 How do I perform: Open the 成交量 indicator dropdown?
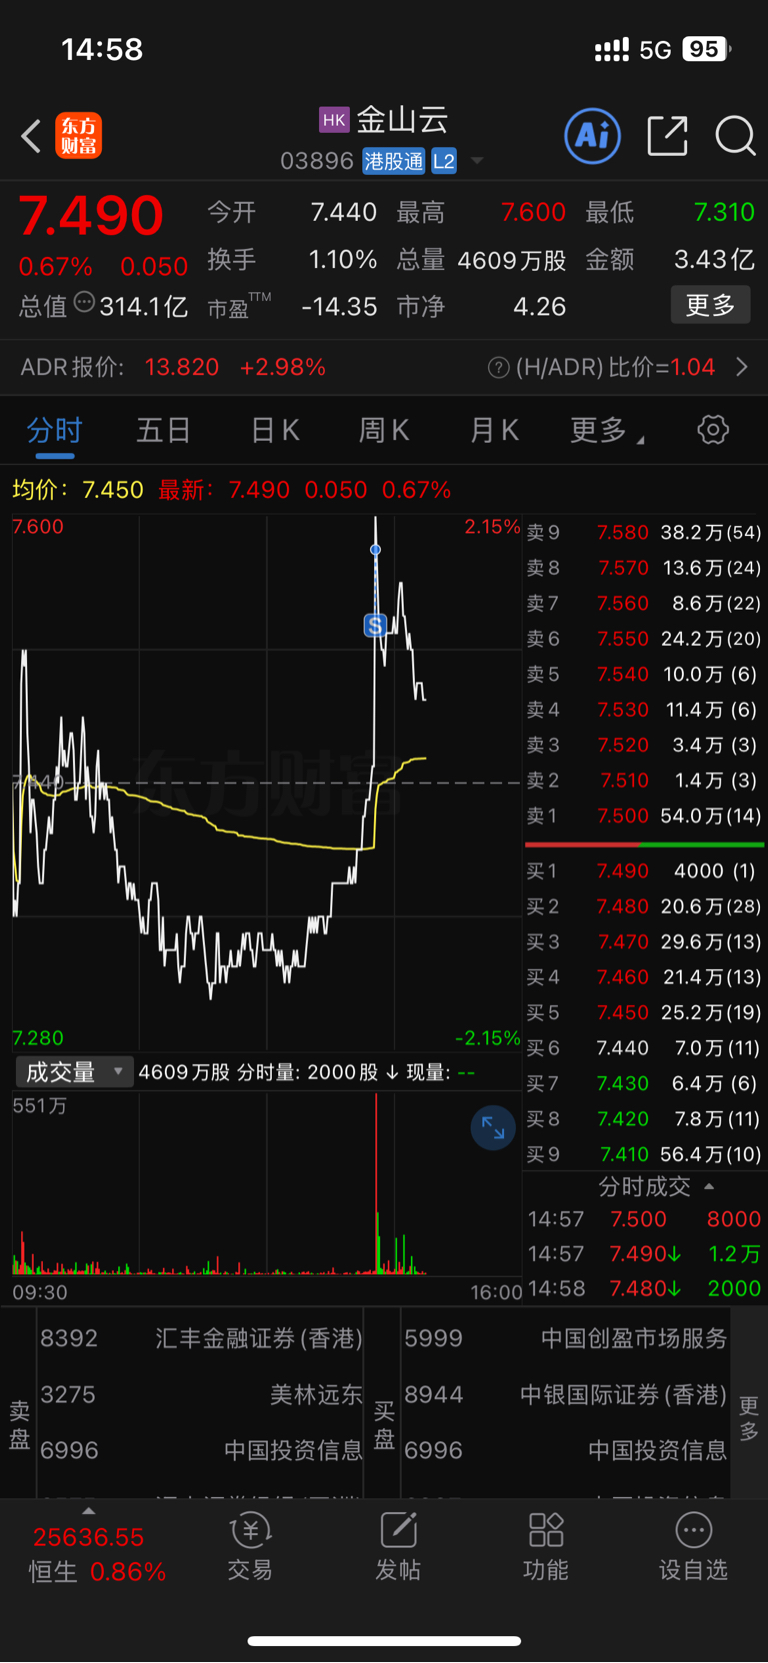[74, 1072]
